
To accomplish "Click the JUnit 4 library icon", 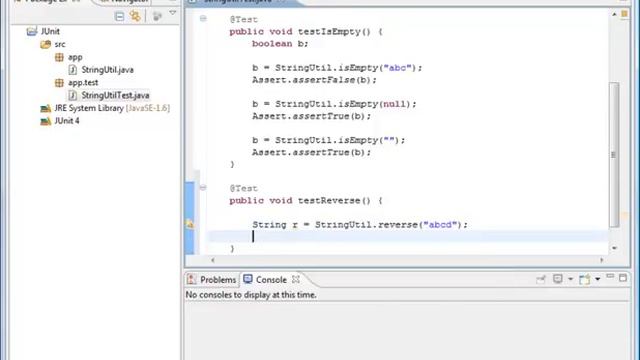I will (45, 121).
